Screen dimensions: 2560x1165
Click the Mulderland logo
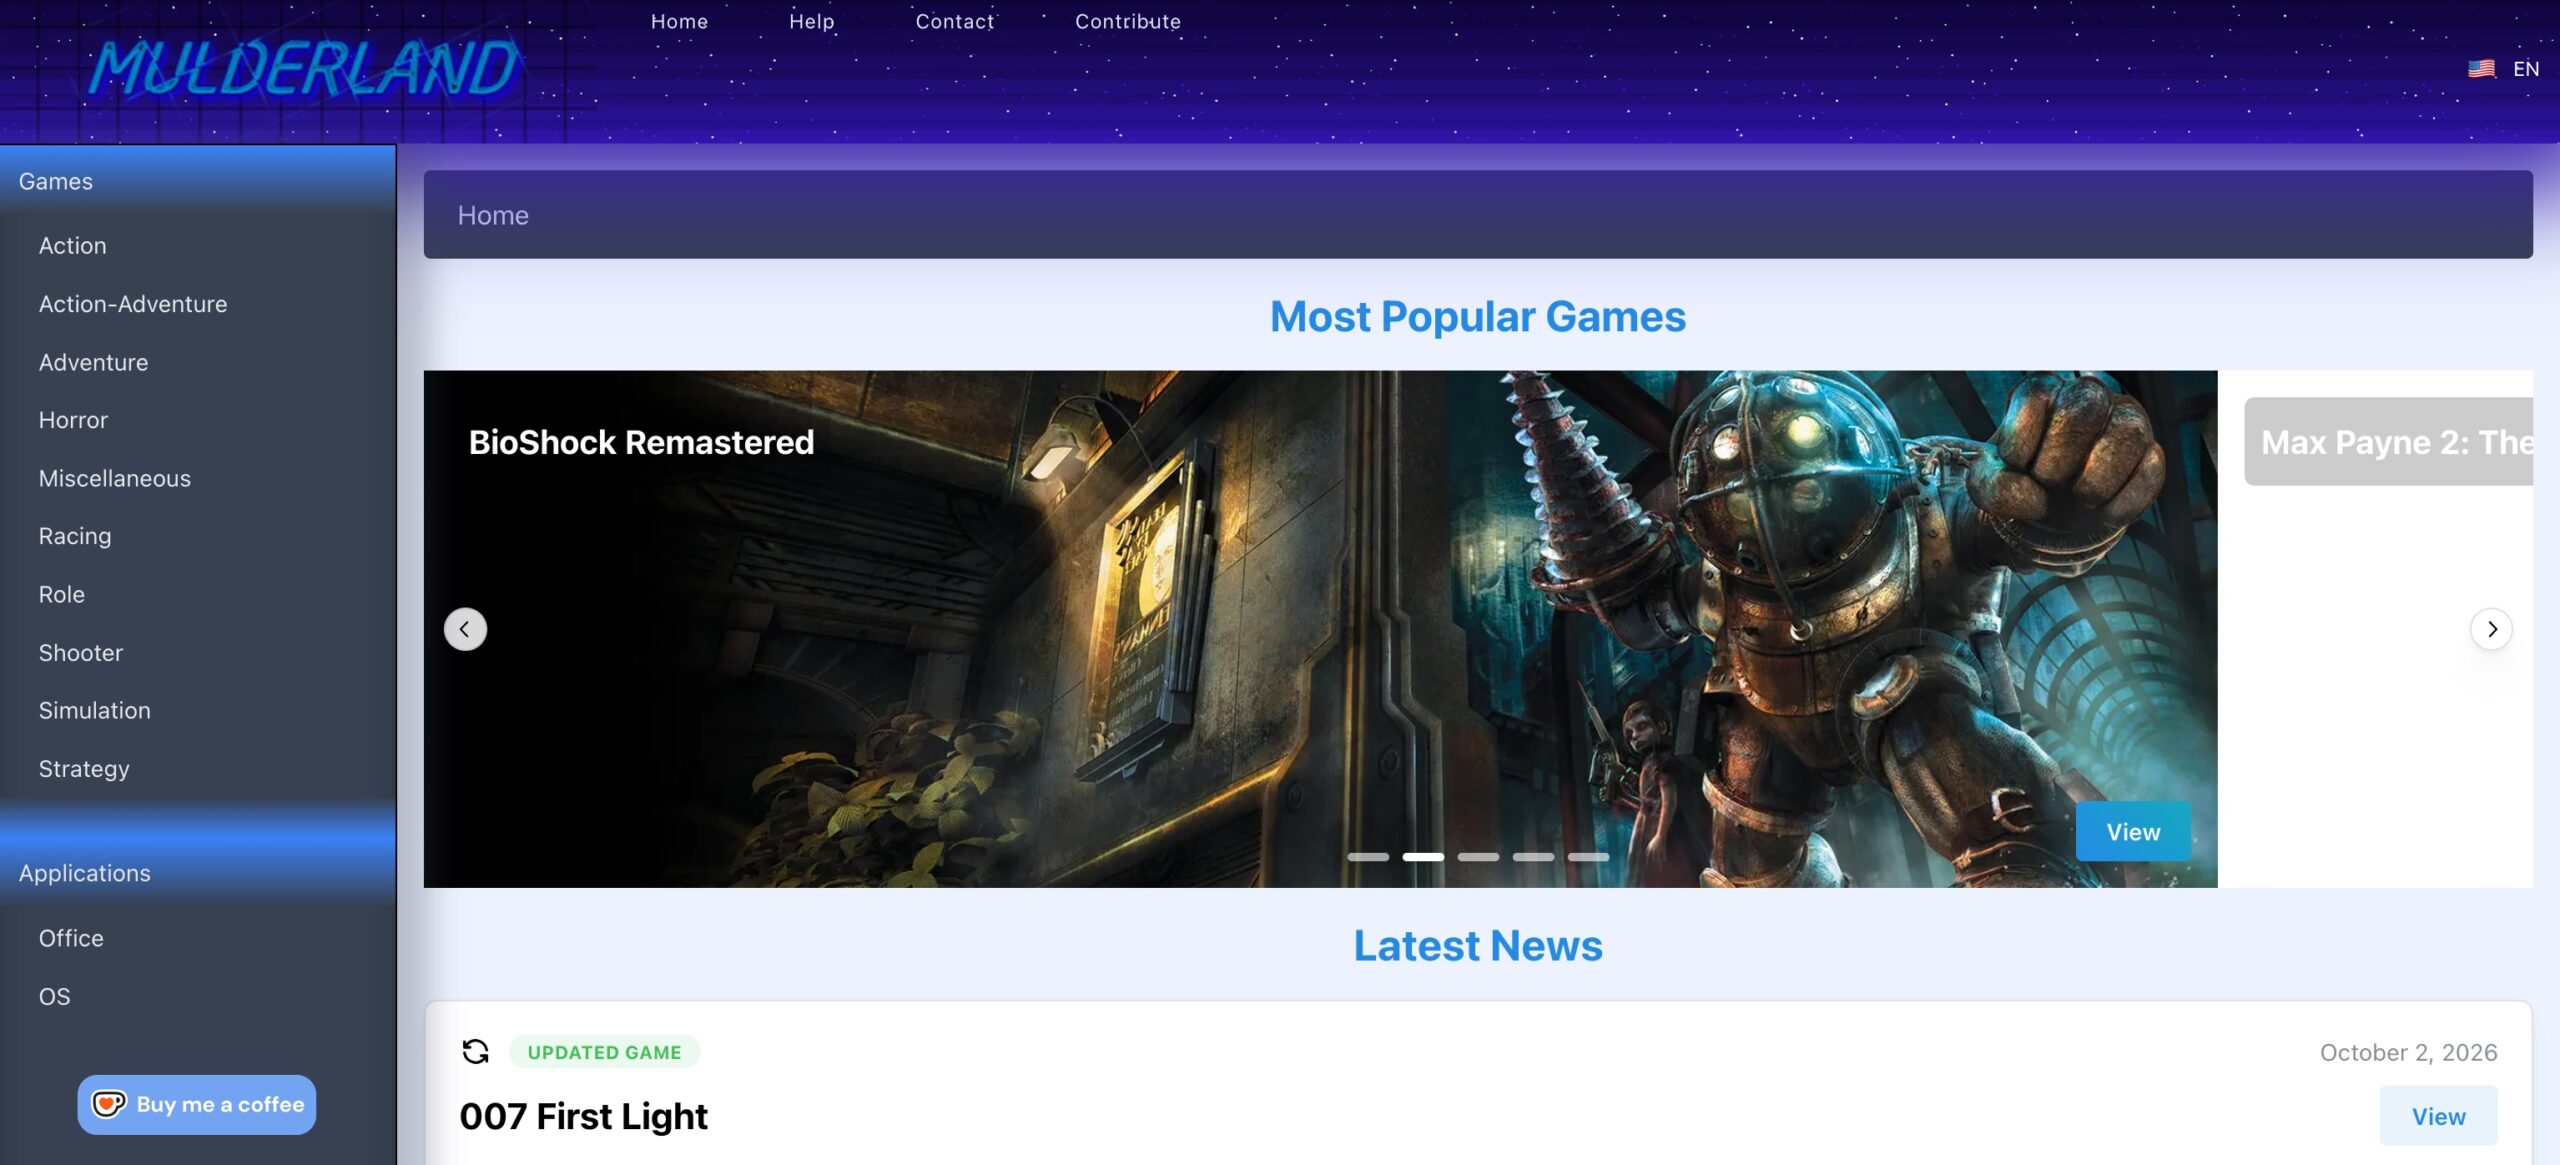pyautogui.click(x=303, y=68)
